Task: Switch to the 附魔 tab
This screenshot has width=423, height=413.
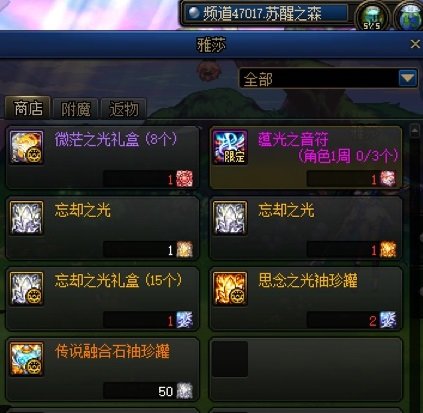Action: pyautogui.click(x=76, y=109)
